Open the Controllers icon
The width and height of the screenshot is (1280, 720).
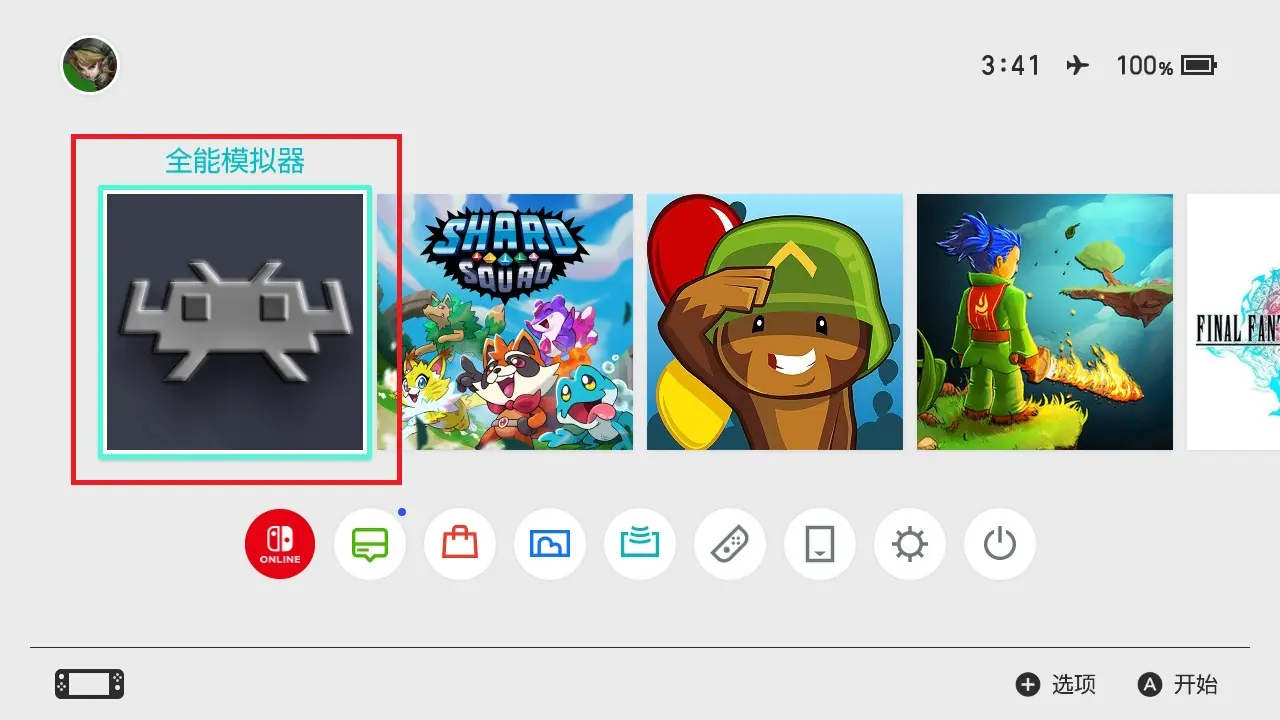(x=730, y=545)
